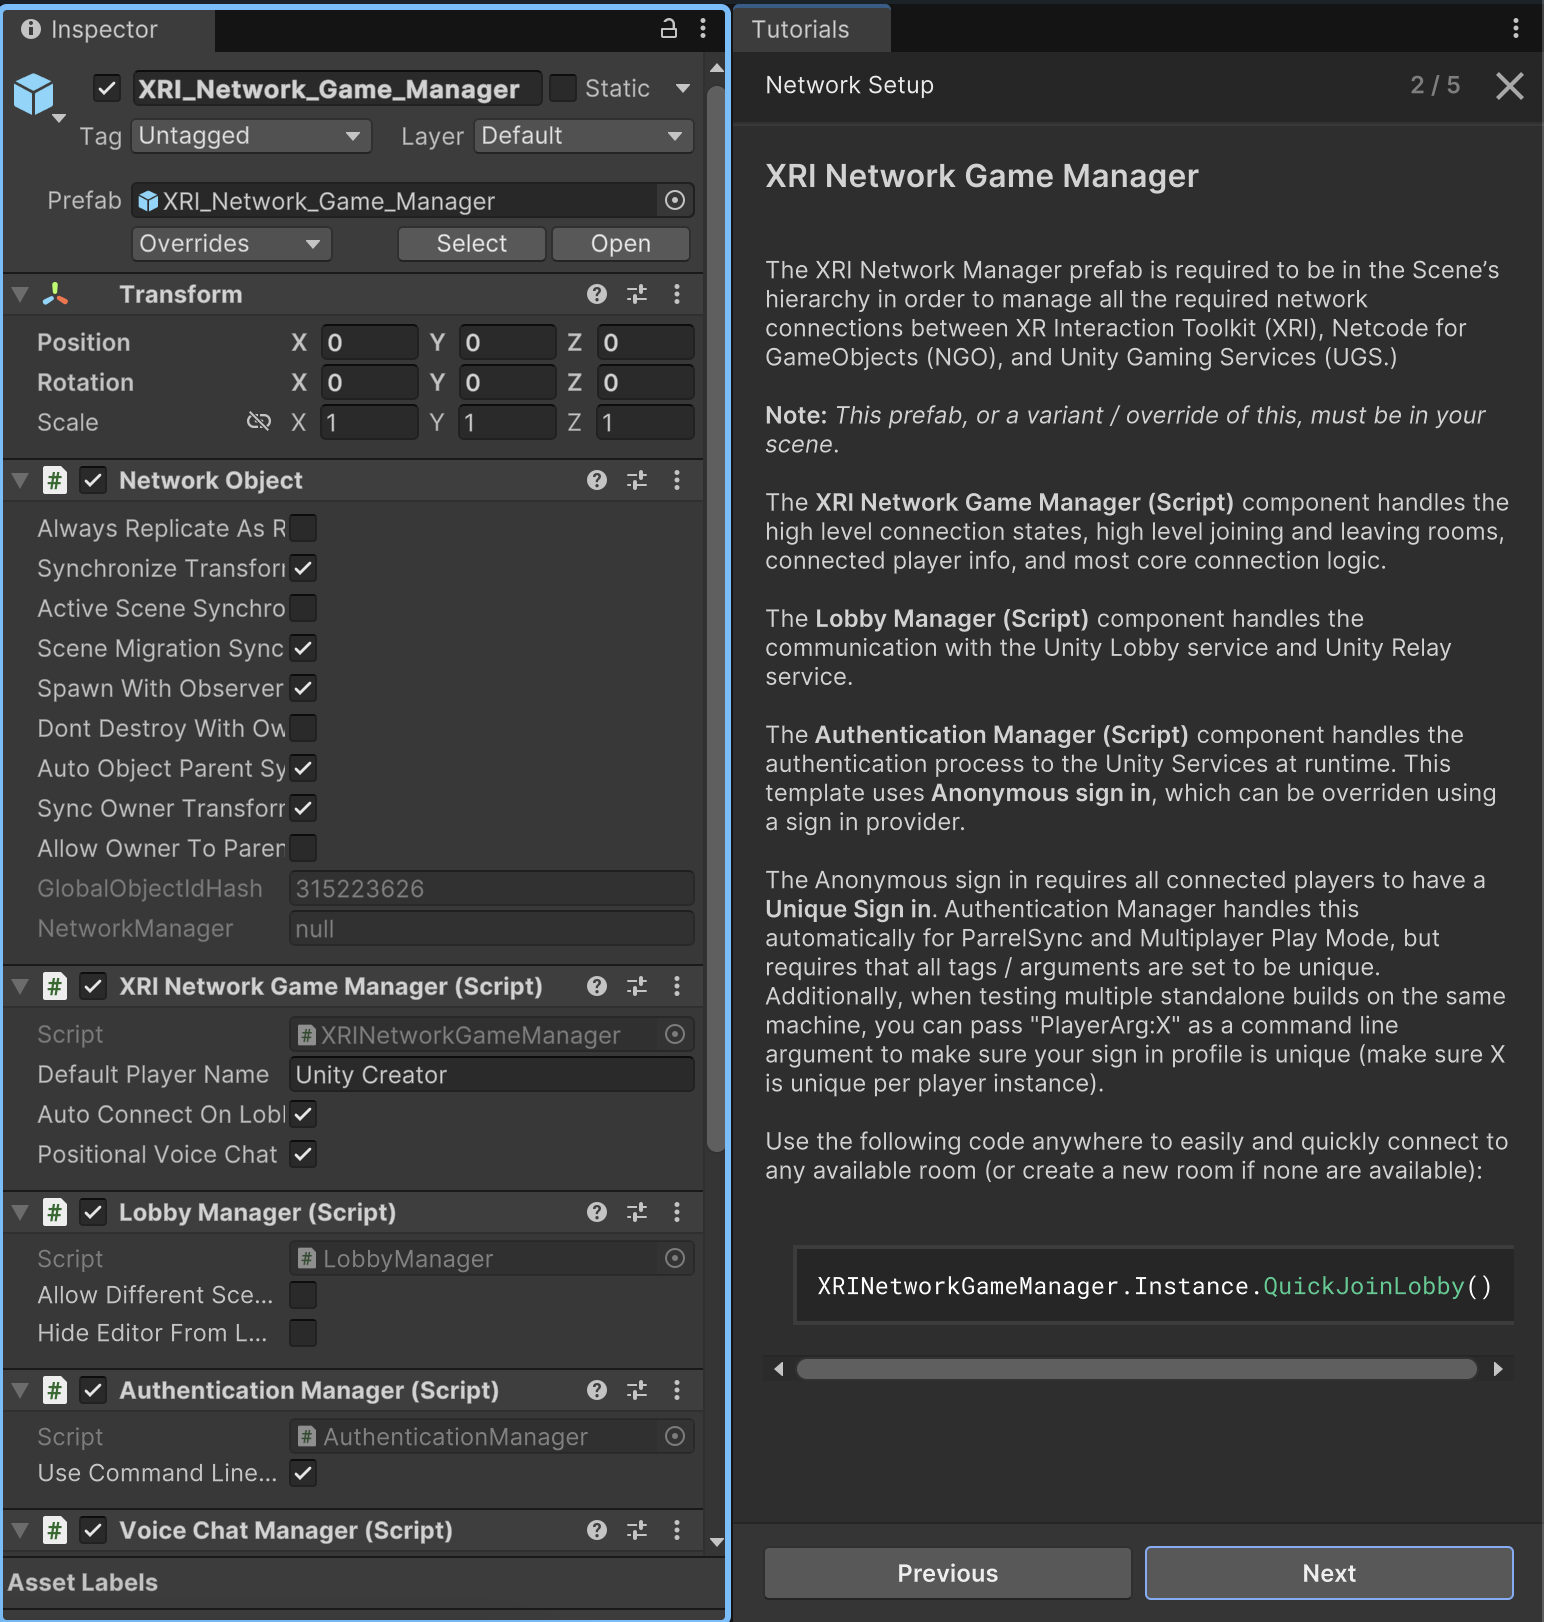Enable Always Replicate As Root checkbox
The image size is (1544, 1622).
click(303, 528)
